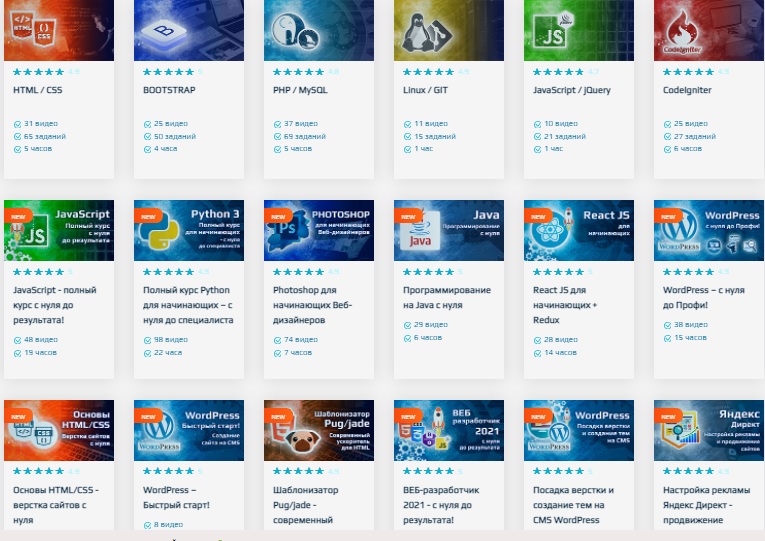Click the Bootstrap logo course image
This screenshot has width=765, height=541.
[189, 30]
